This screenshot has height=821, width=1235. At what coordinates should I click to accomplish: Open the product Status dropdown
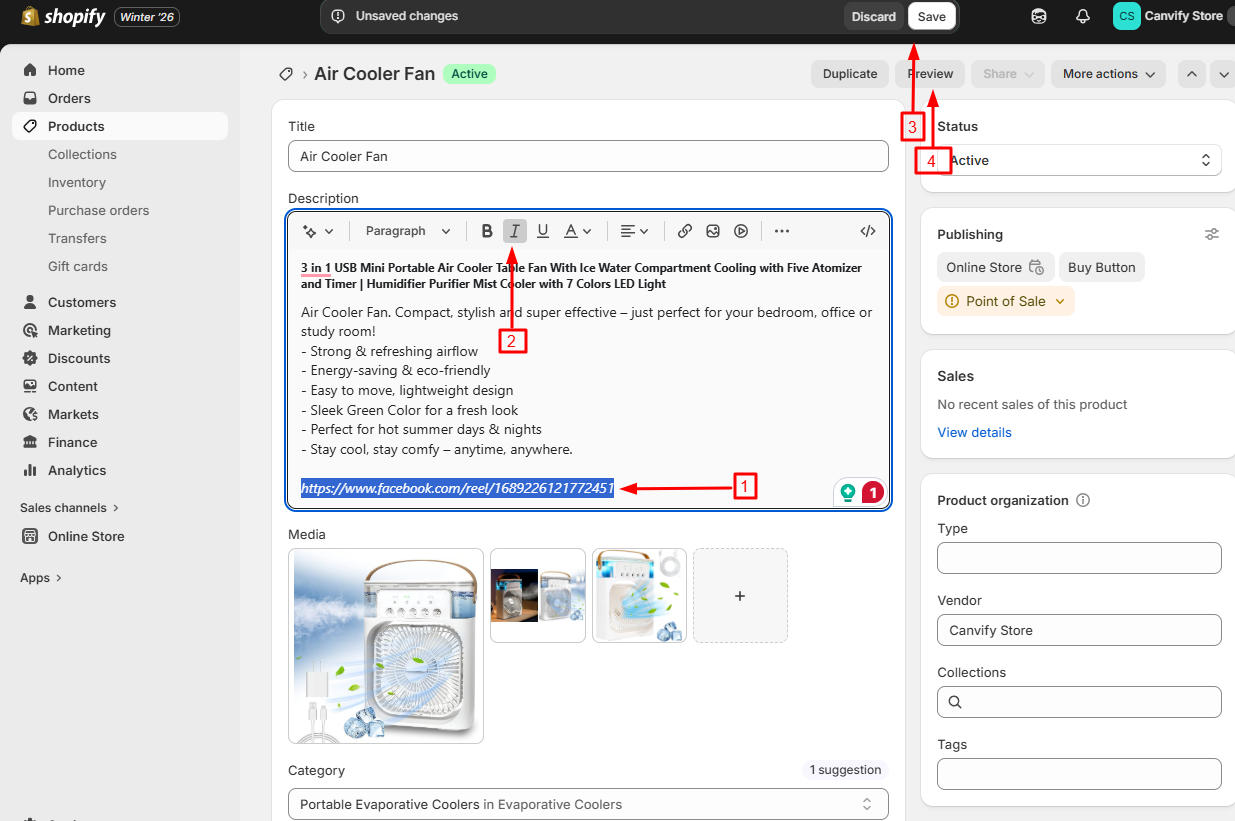click(x=1079, y=160)
